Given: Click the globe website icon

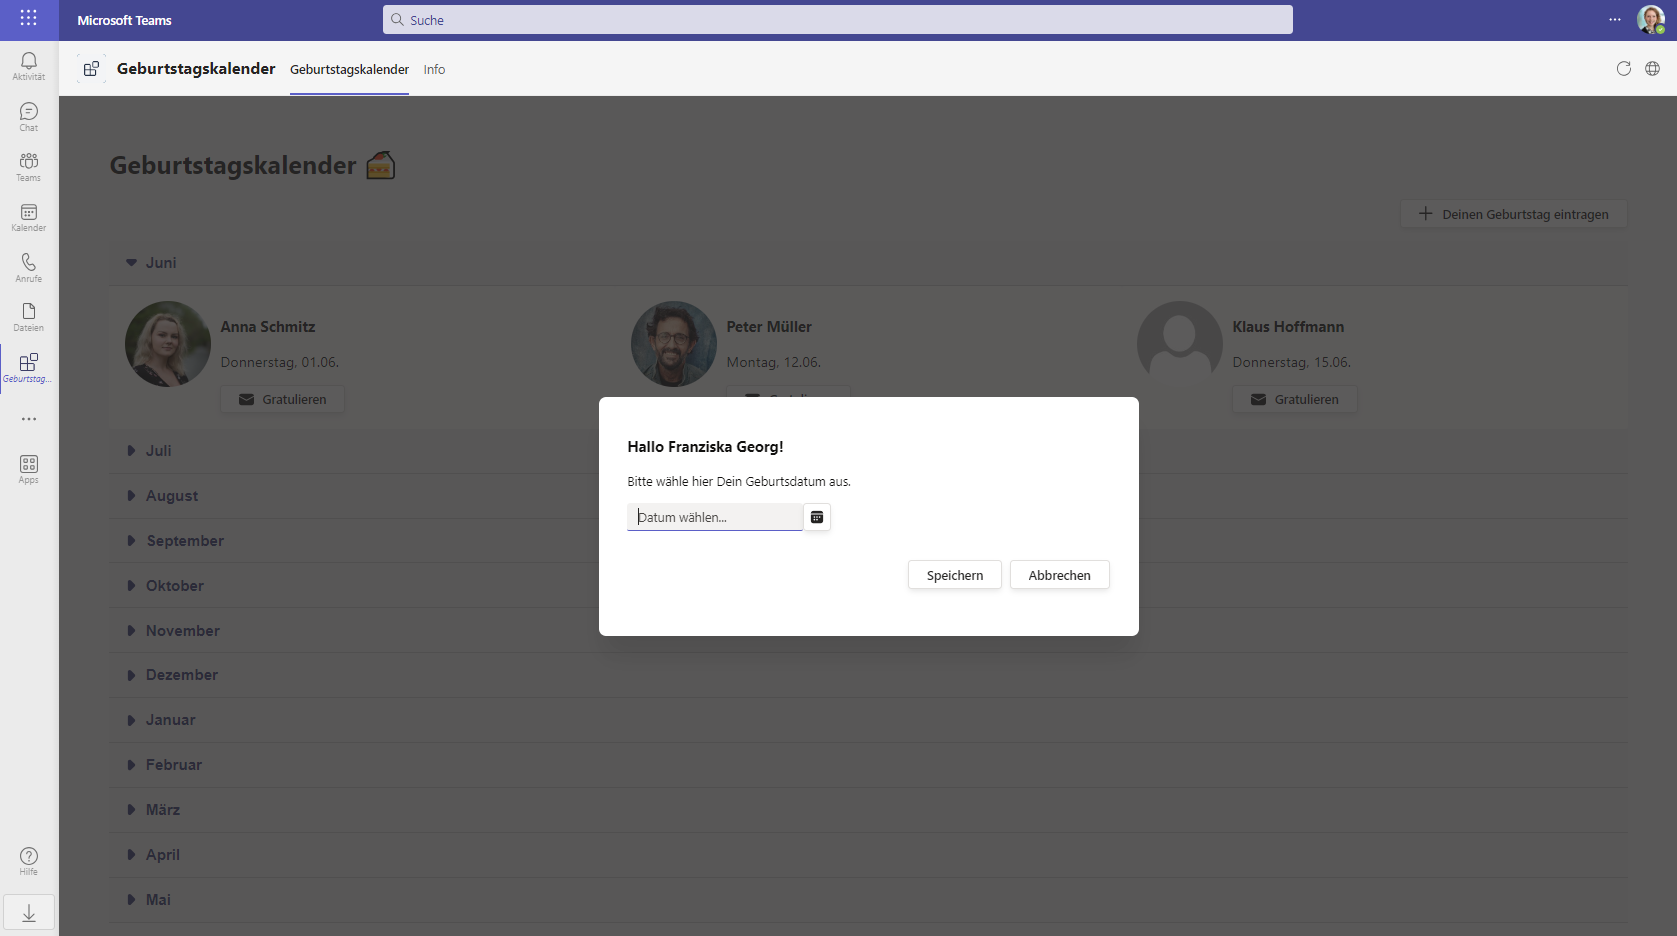Looking at the screenshot, I should tap(1652, 68).
